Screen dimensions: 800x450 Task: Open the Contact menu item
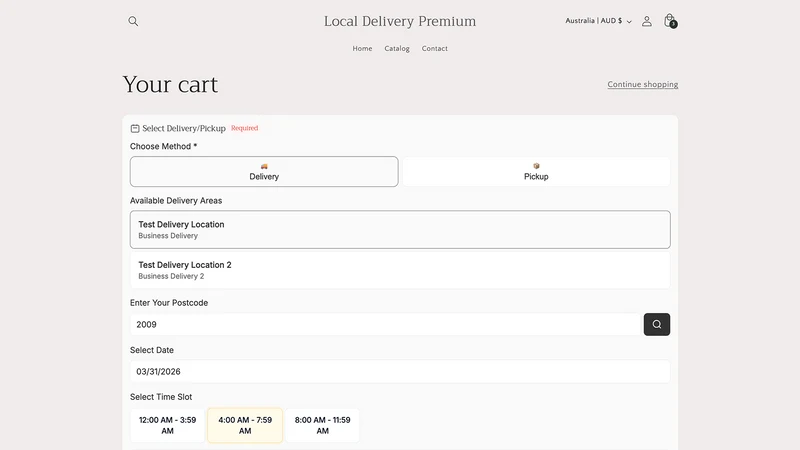[x=435, y=48]
